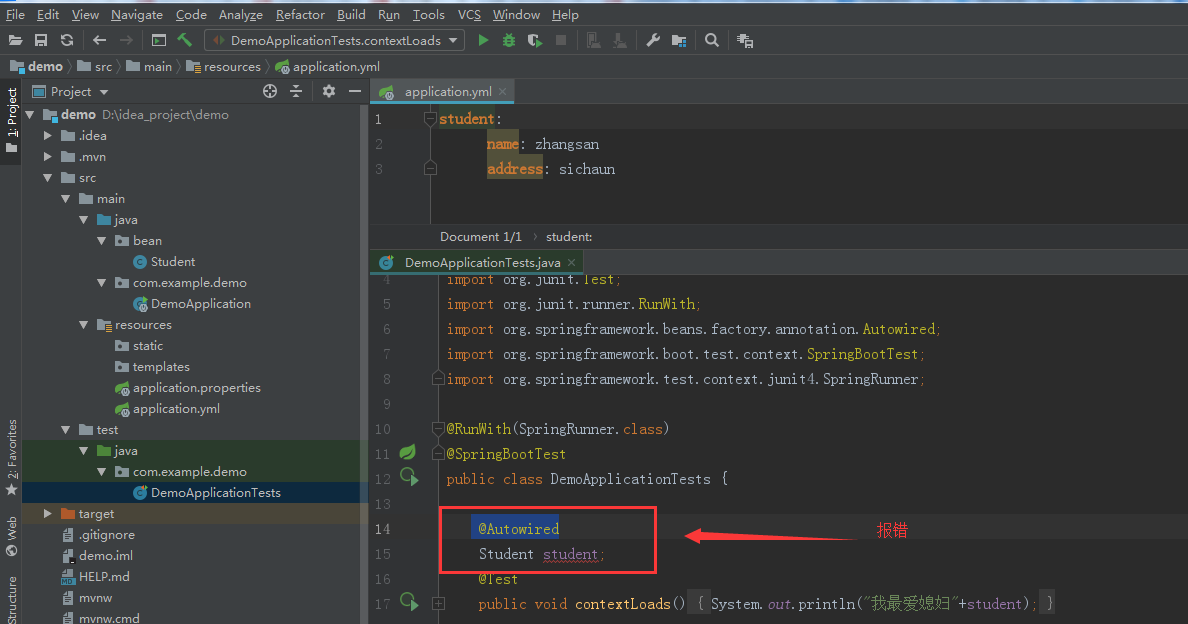The width and height of the screenshot is (1188, 624).
Task: Click the Build project hammer icon
Action: coord(184,40)
